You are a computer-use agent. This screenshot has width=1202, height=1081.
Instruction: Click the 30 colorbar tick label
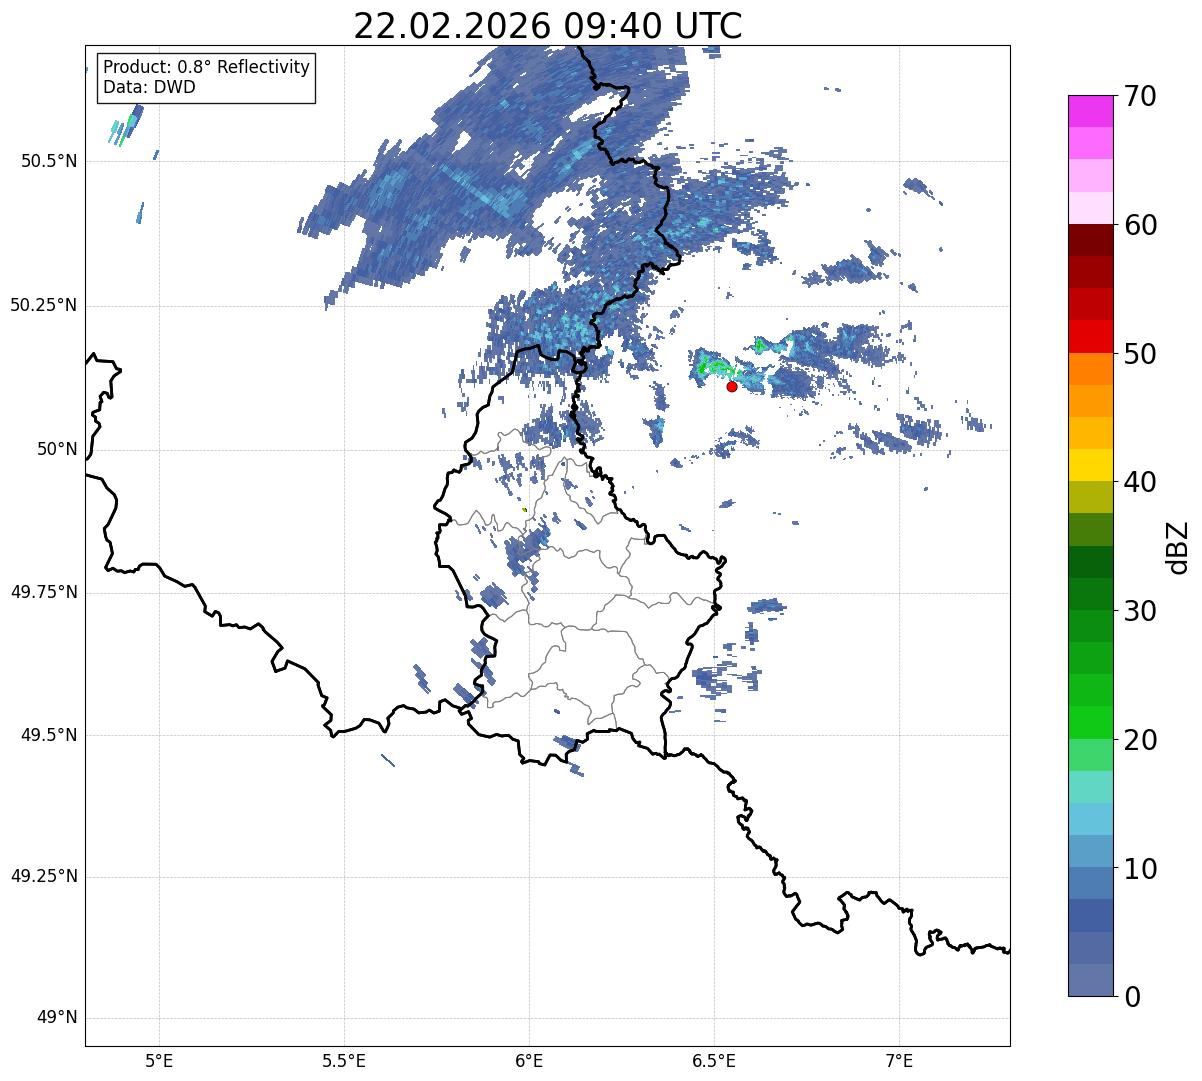(x=1140, y=611)
